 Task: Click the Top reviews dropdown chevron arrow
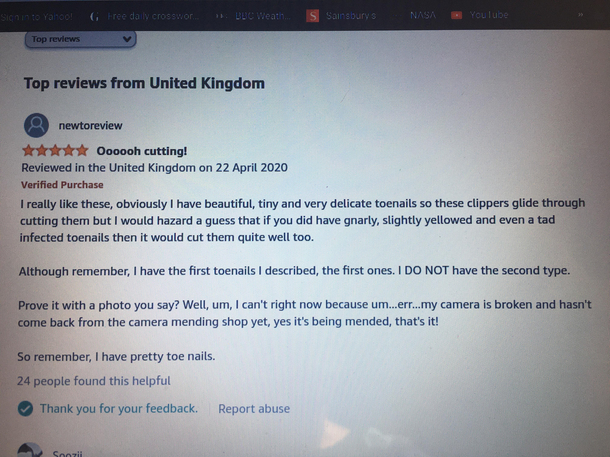pyautogui.click(x=126, y=39)
